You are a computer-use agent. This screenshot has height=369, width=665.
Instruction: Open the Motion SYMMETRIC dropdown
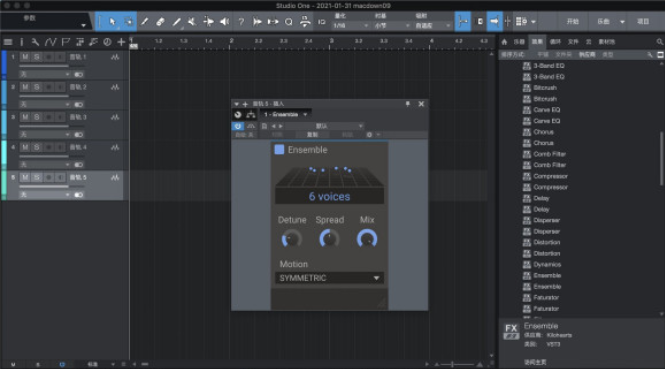point(330,278)
